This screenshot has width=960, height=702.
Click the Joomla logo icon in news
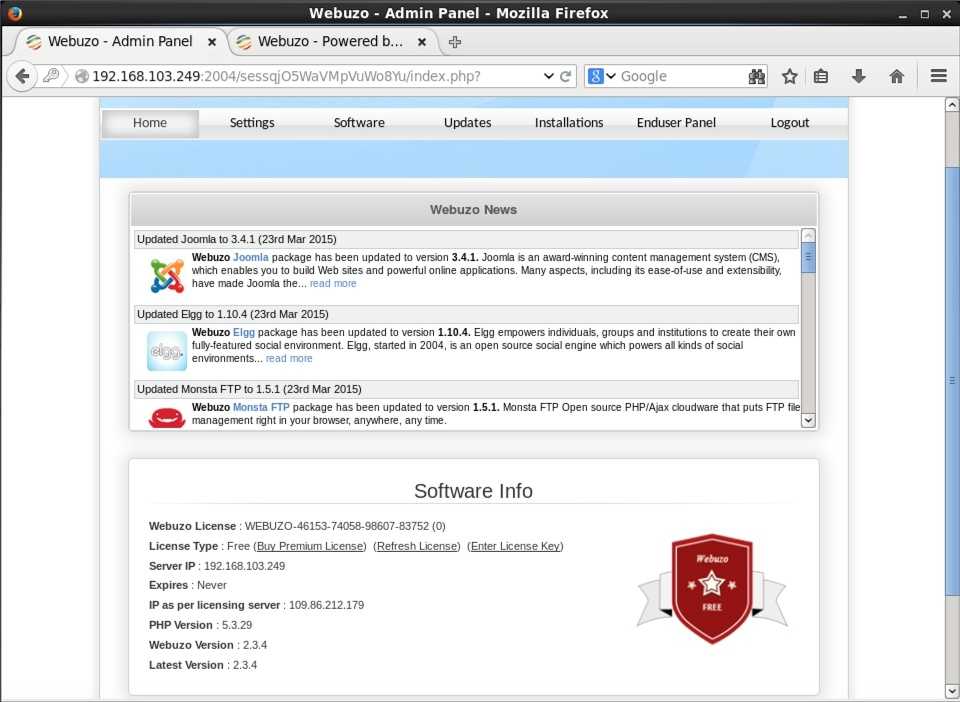167,275
